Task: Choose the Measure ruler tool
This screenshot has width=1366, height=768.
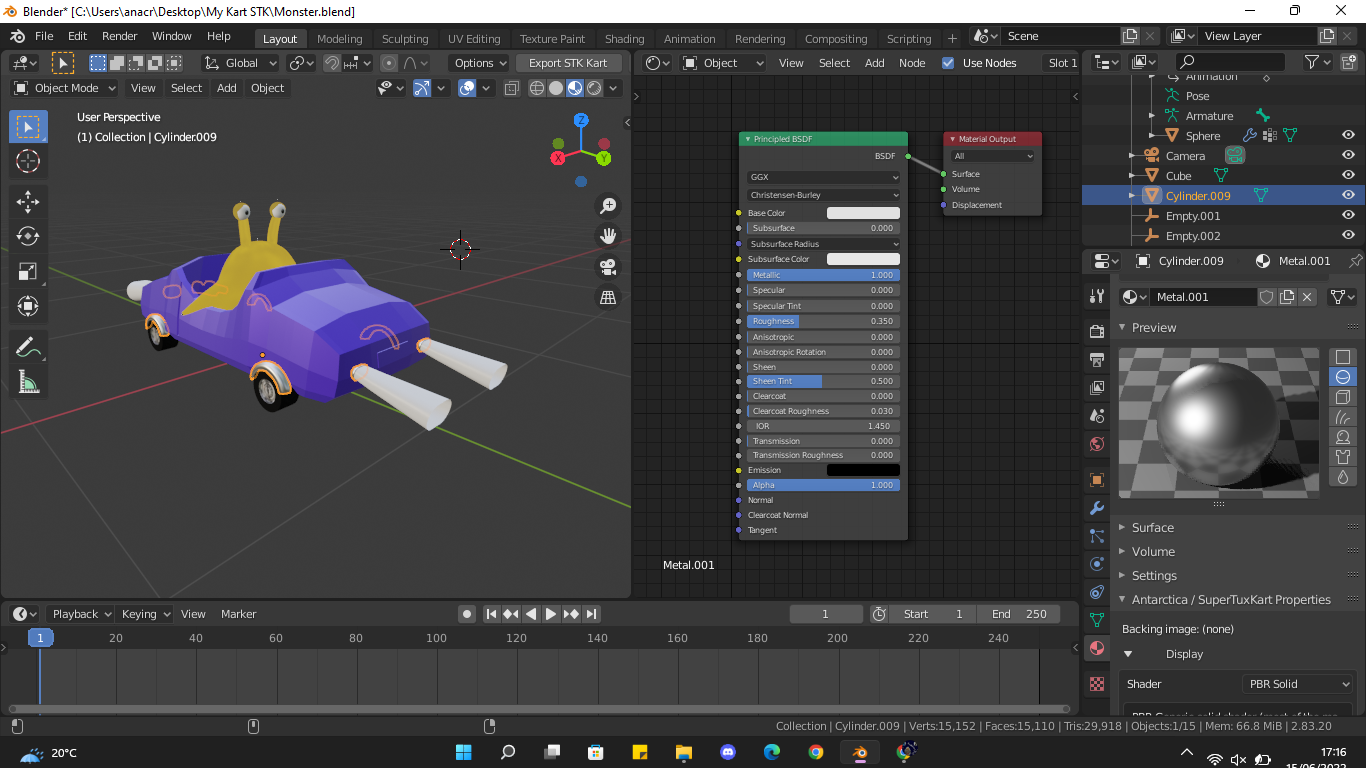Action: pyautogui.click(x=28, y=382)
